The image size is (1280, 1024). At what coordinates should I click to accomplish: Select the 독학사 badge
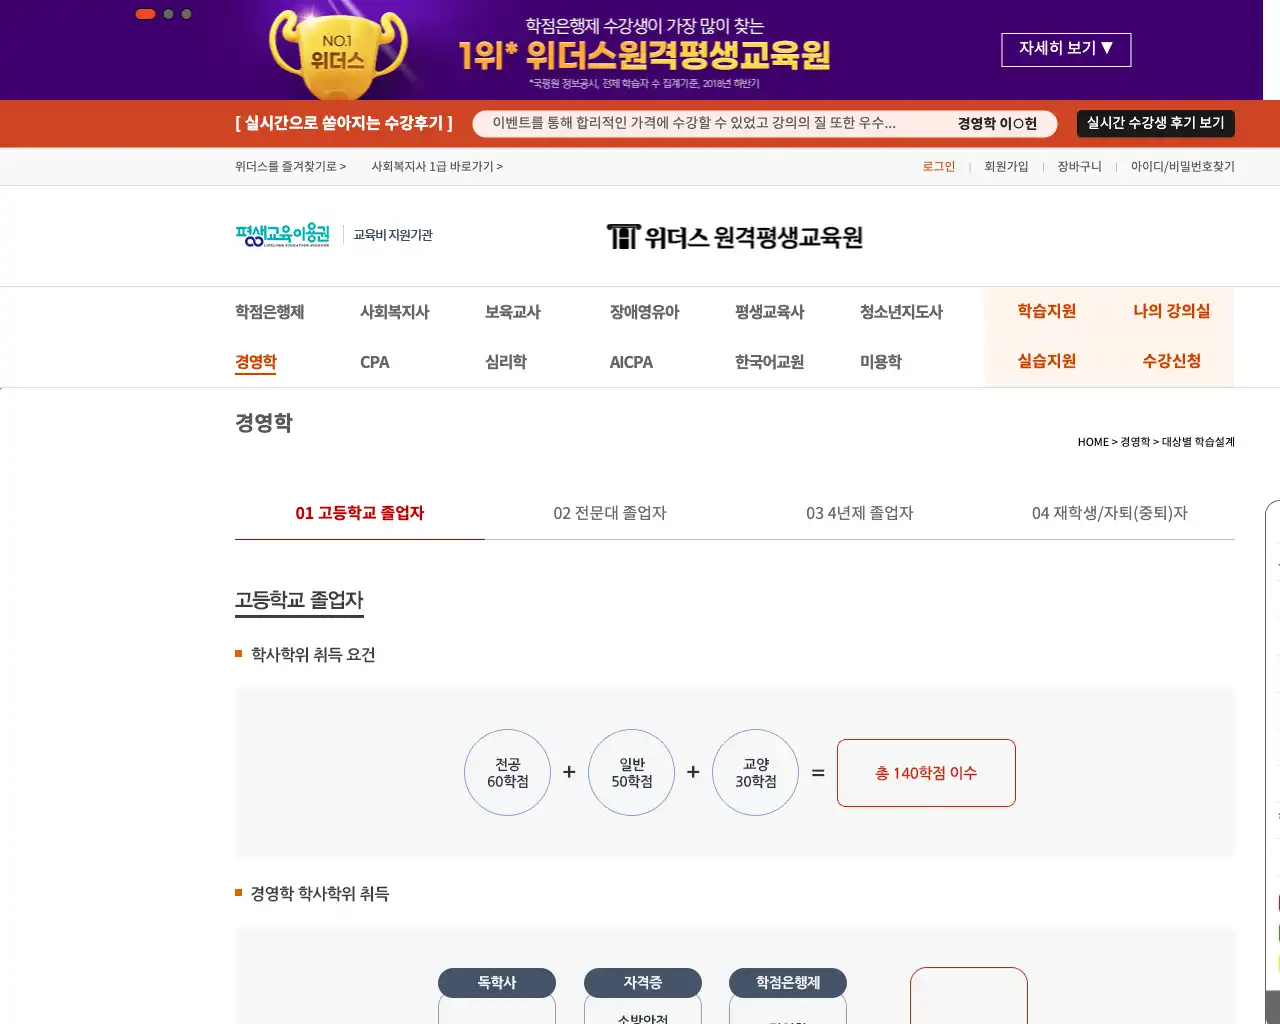[496, 982]
